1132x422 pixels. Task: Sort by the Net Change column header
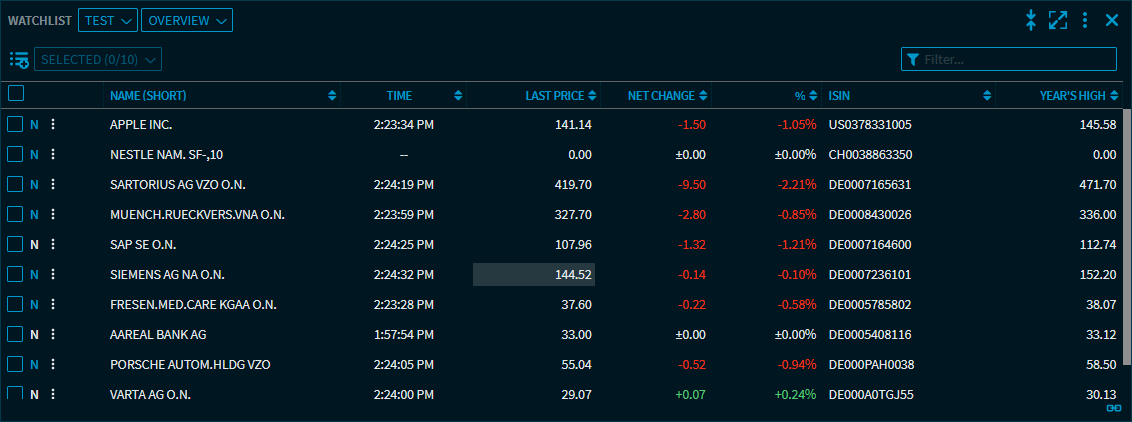[x=660, y=96]
